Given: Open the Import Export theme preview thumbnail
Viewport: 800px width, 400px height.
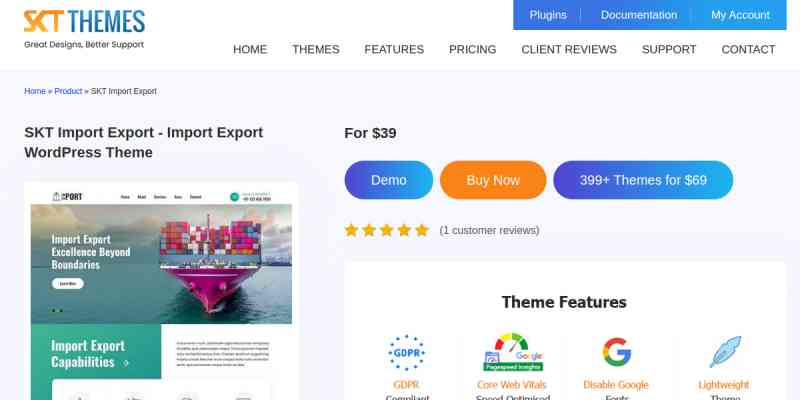Looking at the screenshot, I should [x=161, y=291].
